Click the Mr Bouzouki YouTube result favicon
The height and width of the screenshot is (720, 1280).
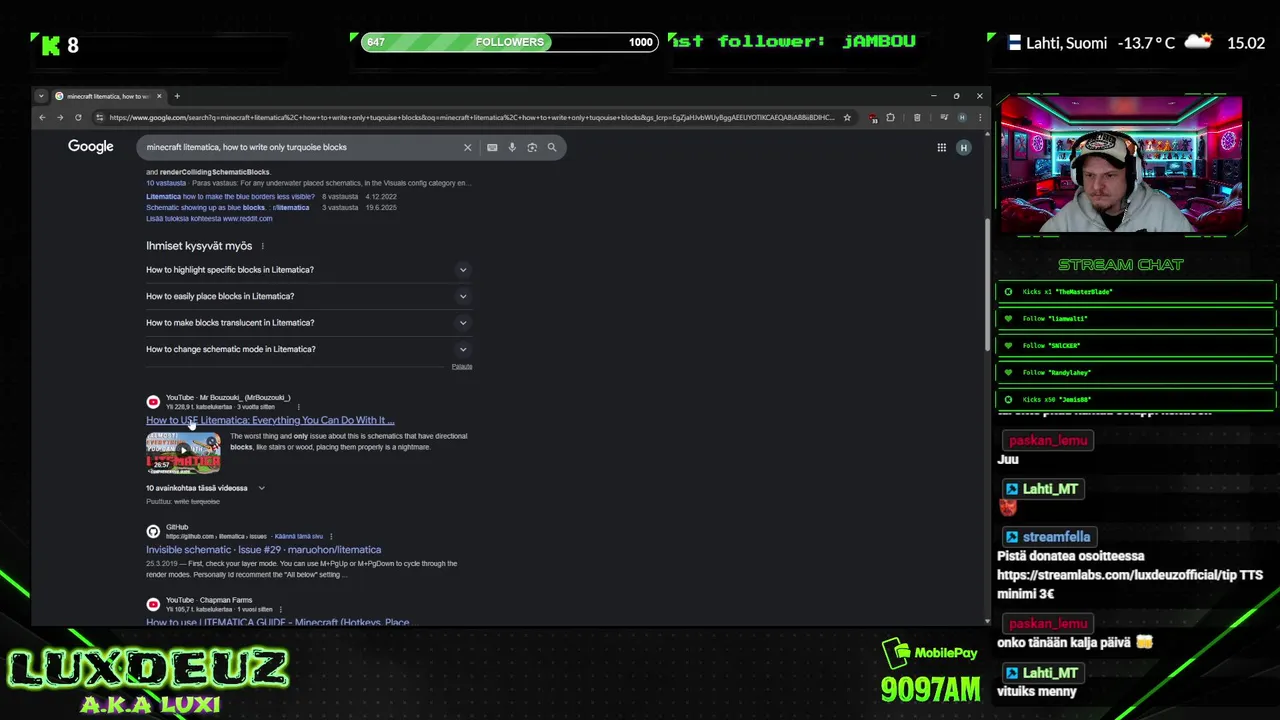coord(153,402)
